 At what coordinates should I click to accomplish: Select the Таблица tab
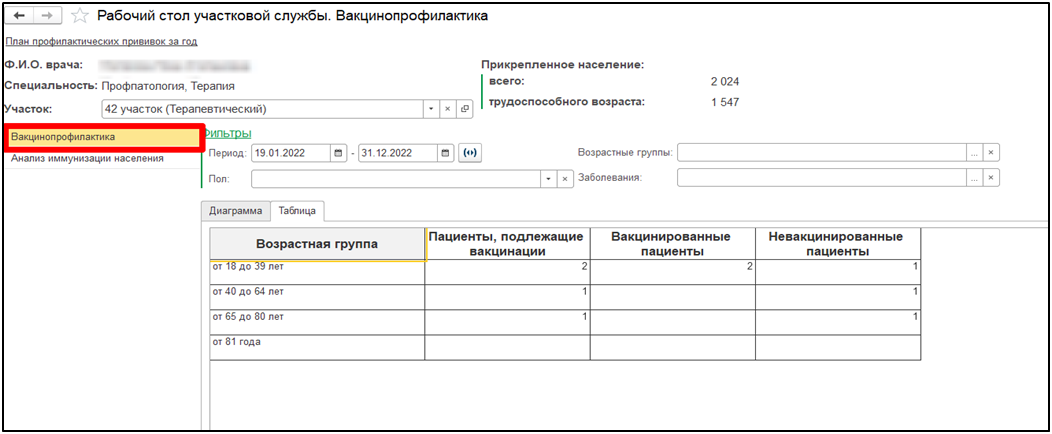click(x=297, y=211)
